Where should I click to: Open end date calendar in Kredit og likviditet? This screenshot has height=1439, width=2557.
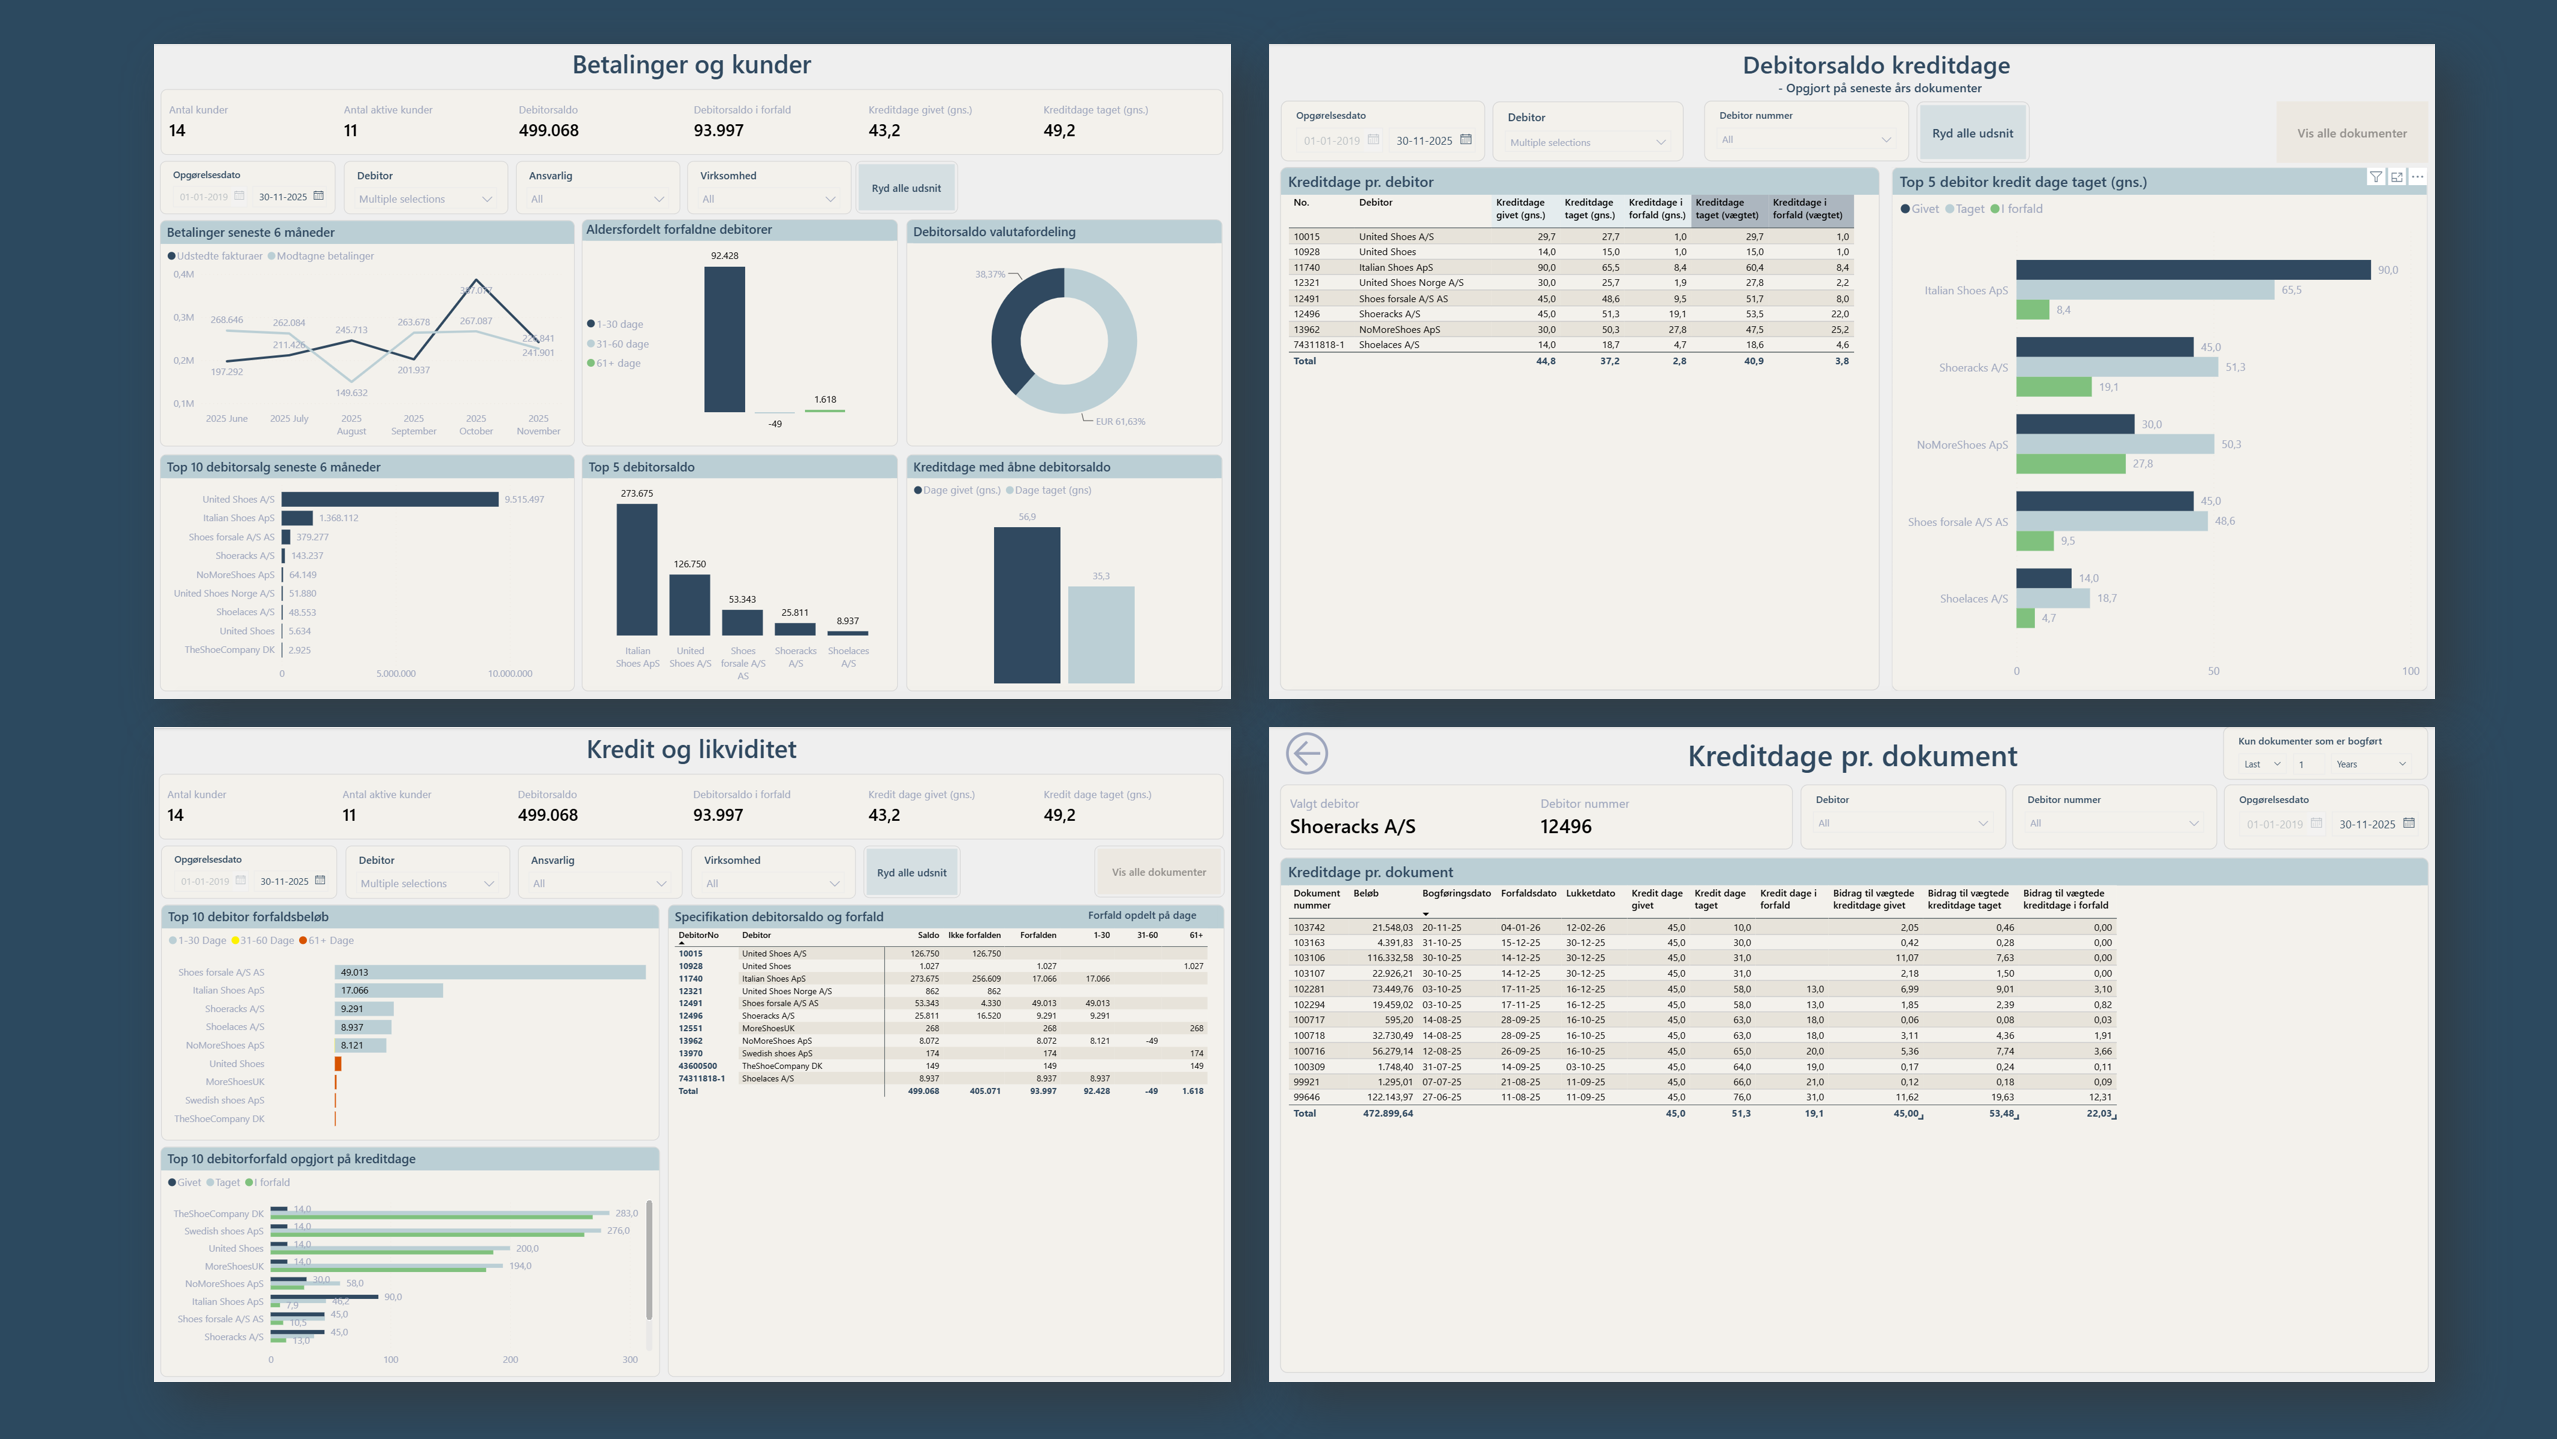coord(320,880)
